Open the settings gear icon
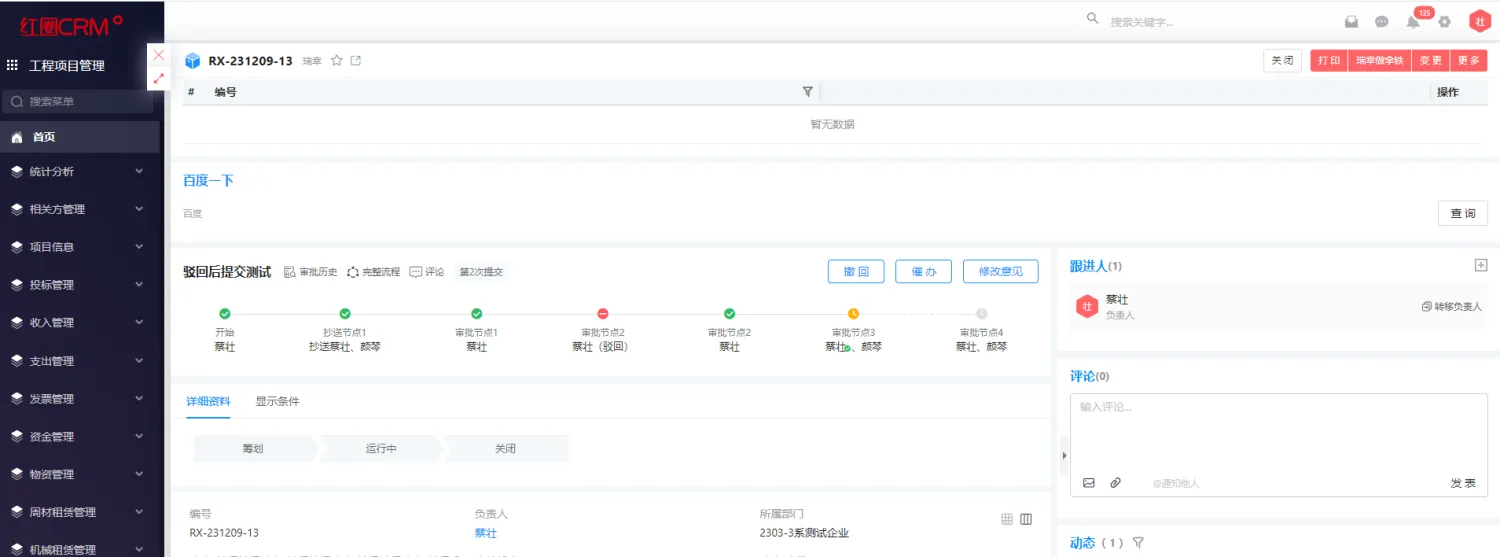 pos(1444,22)
